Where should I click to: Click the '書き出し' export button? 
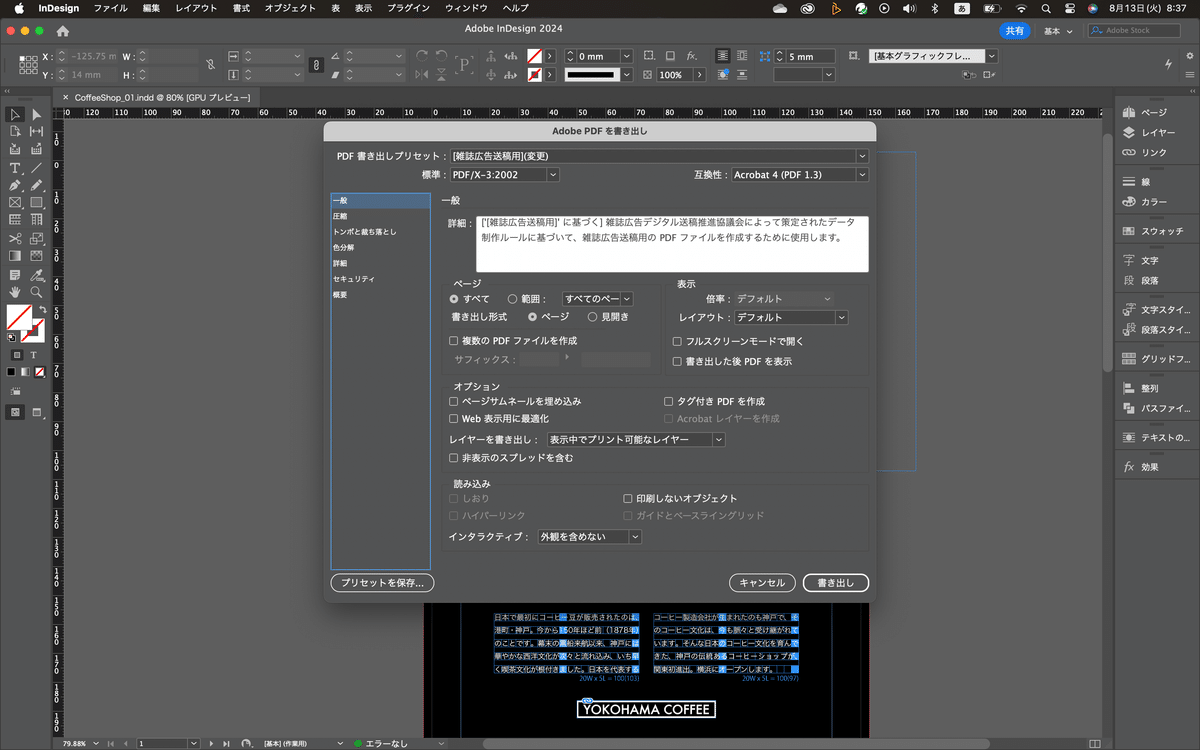click(836, 582)
